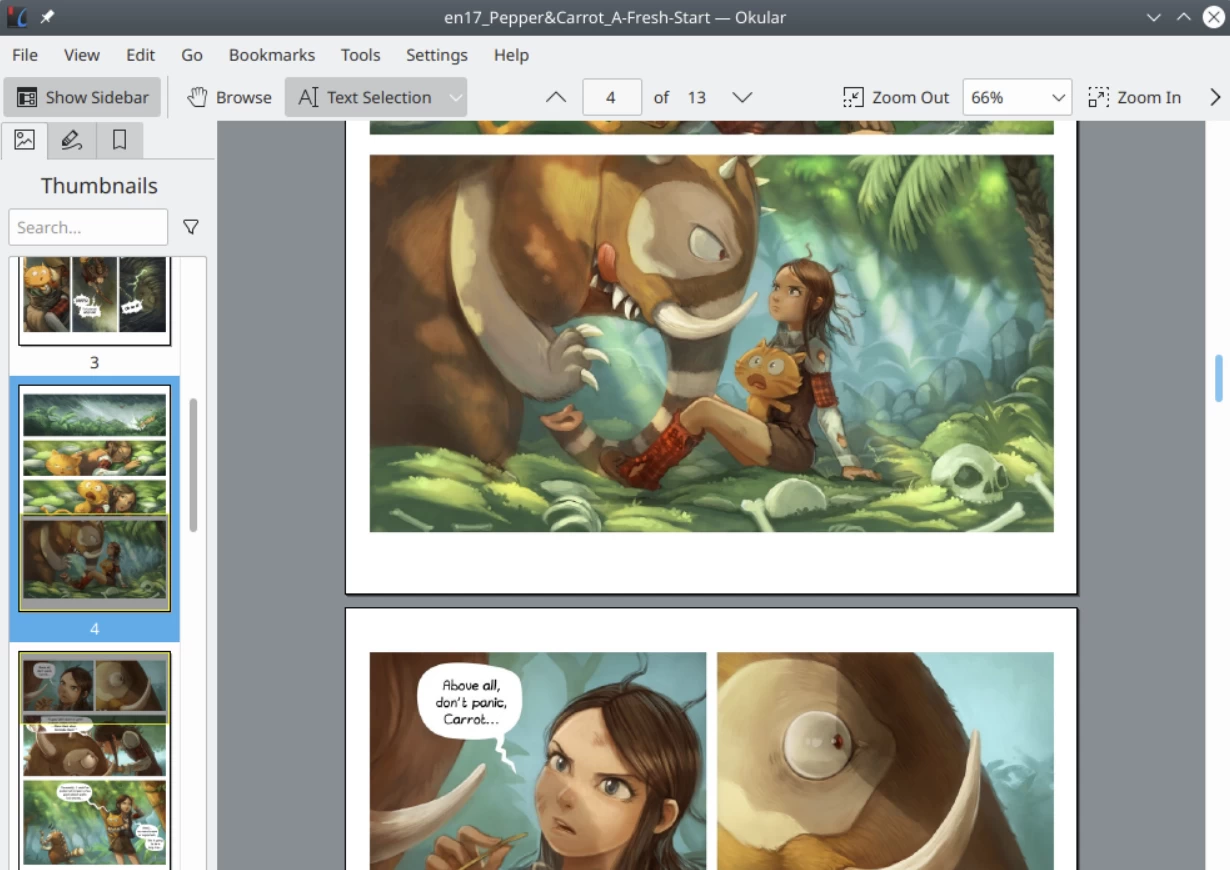The width and height of the screenshot is (1230, 870).
Task: Open the 66% zoom level combo box
Action: pos(1017,97)
